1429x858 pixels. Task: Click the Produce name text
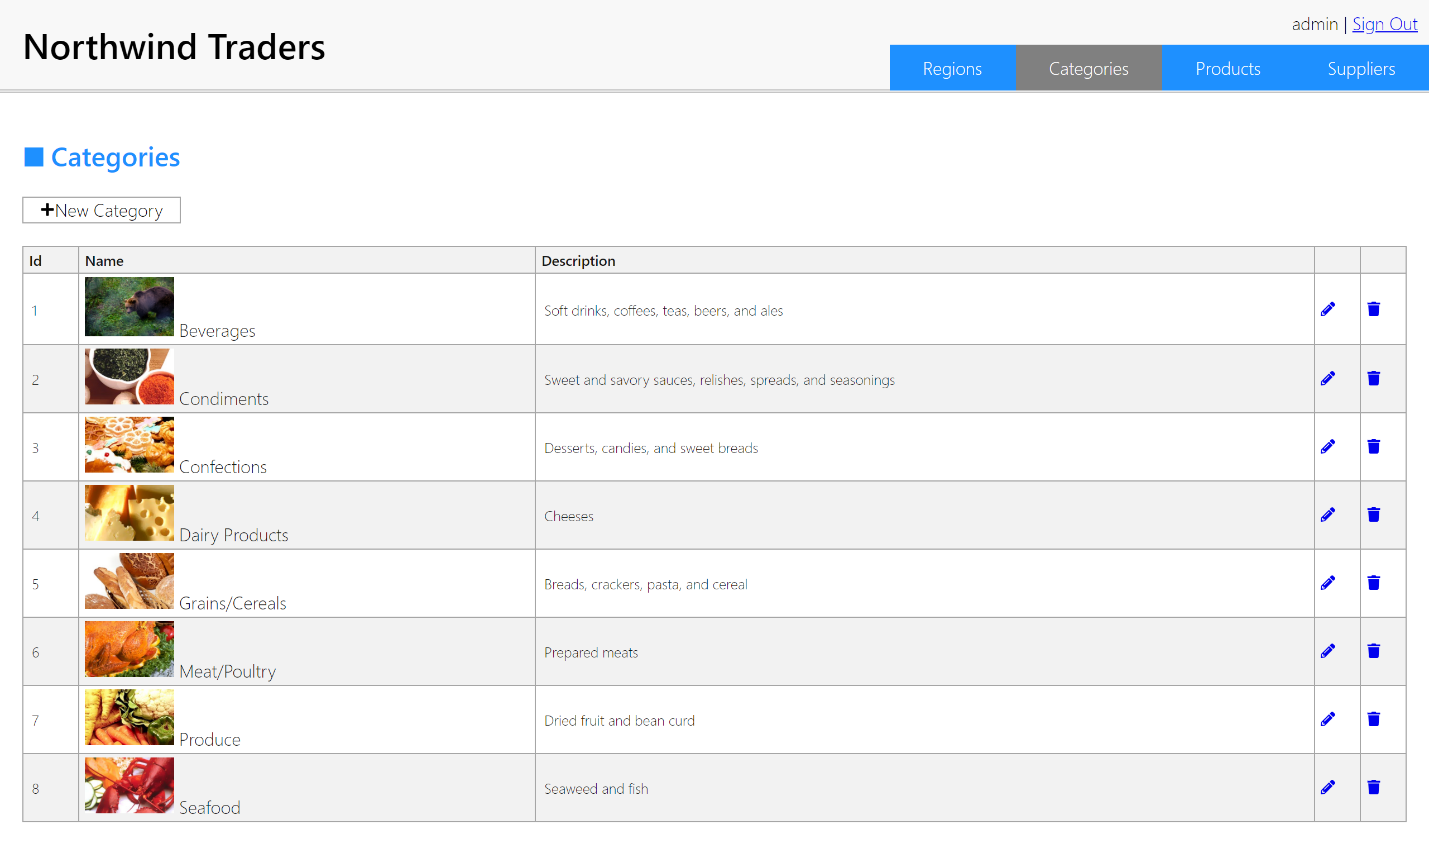[x=210, y=740]
